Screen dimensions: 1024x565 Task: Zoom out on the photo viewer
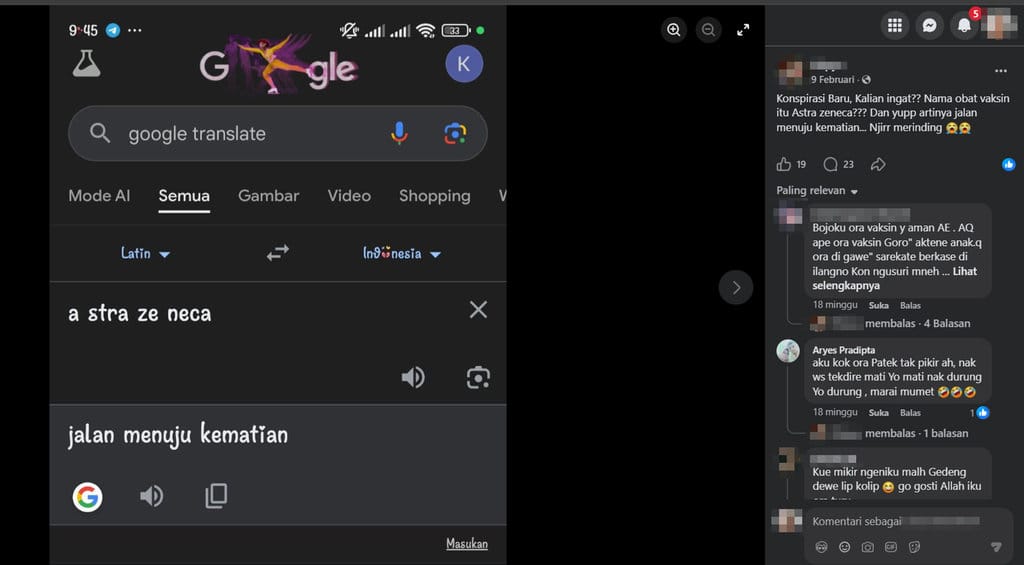click(708, 29)
